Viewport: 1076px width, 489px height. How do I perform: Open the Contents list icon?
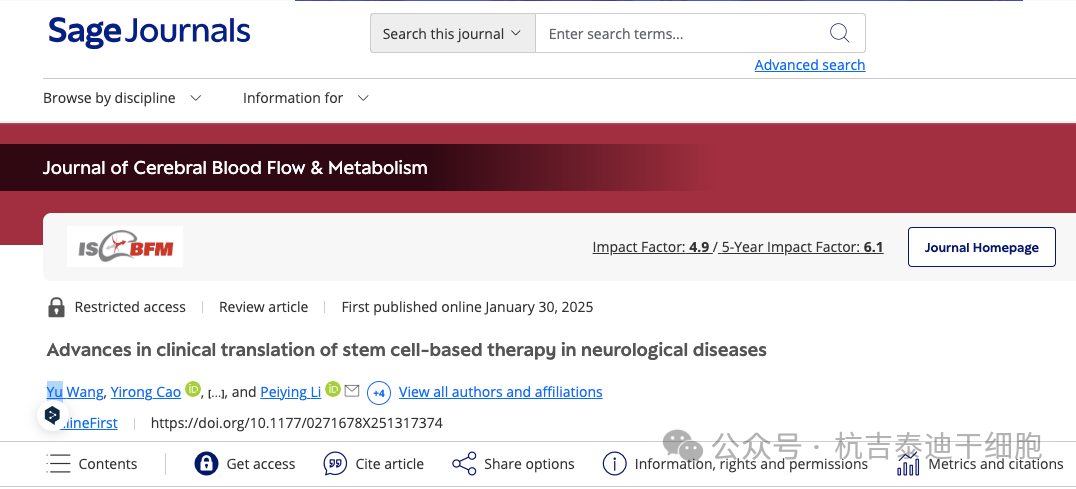coord(59,464)
